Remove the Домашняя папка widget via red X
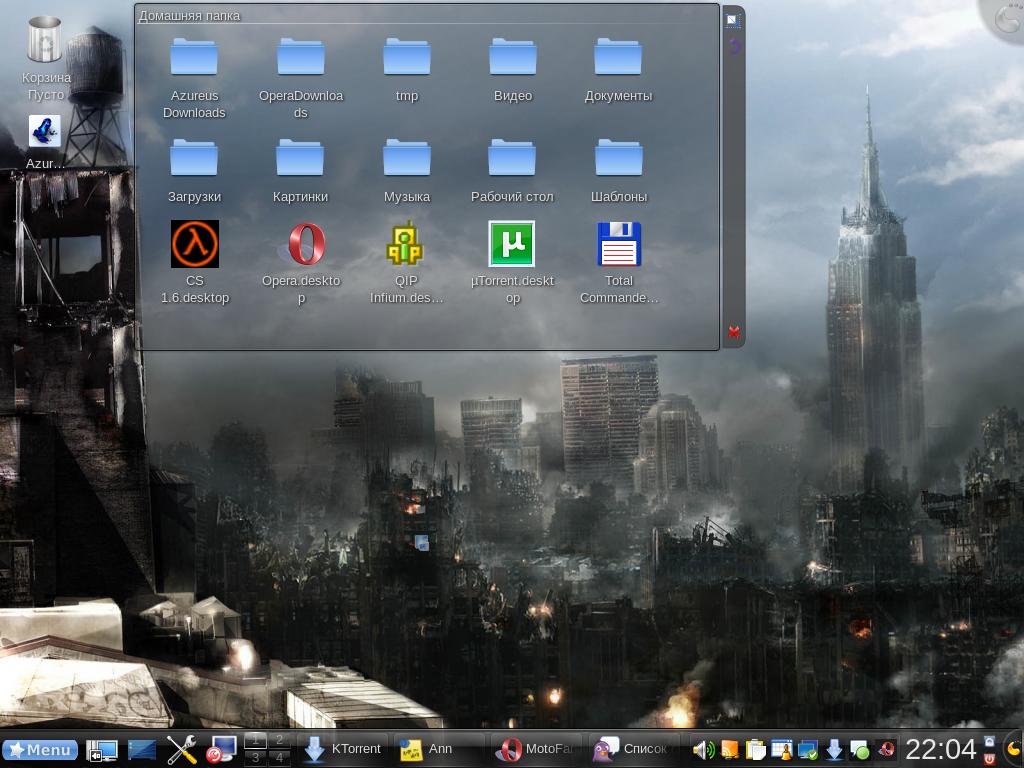 tap(733, 332)
